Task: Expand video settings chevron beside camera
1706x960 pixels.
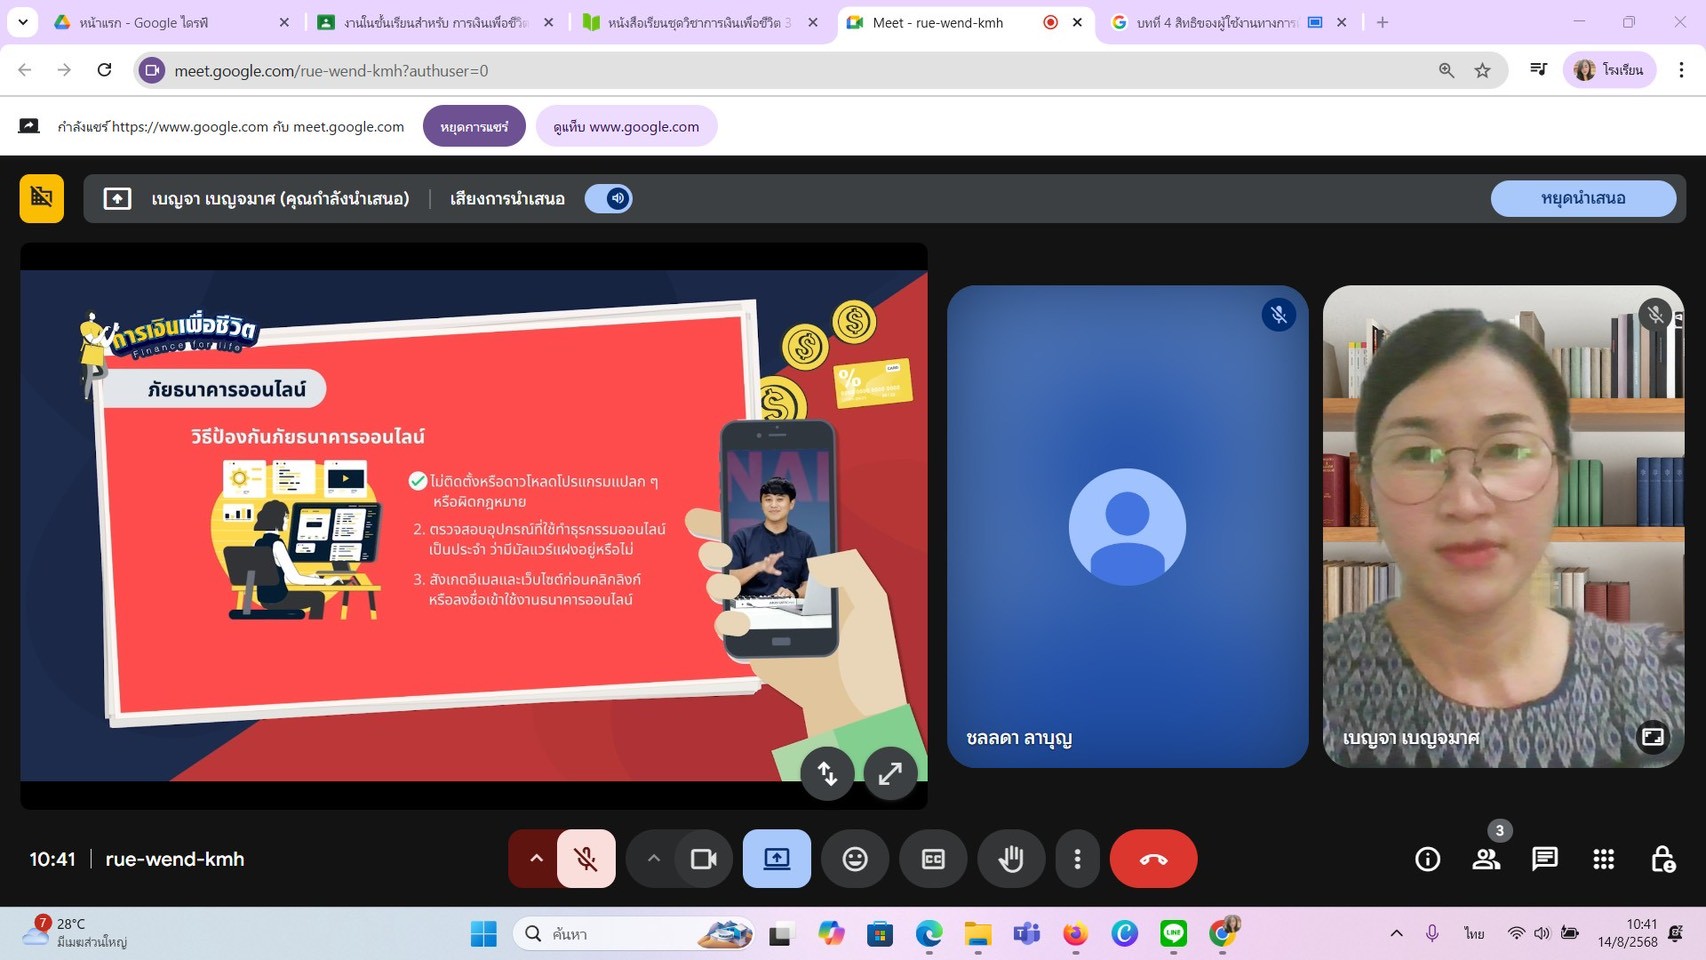Action: click(x=653, y=859)
